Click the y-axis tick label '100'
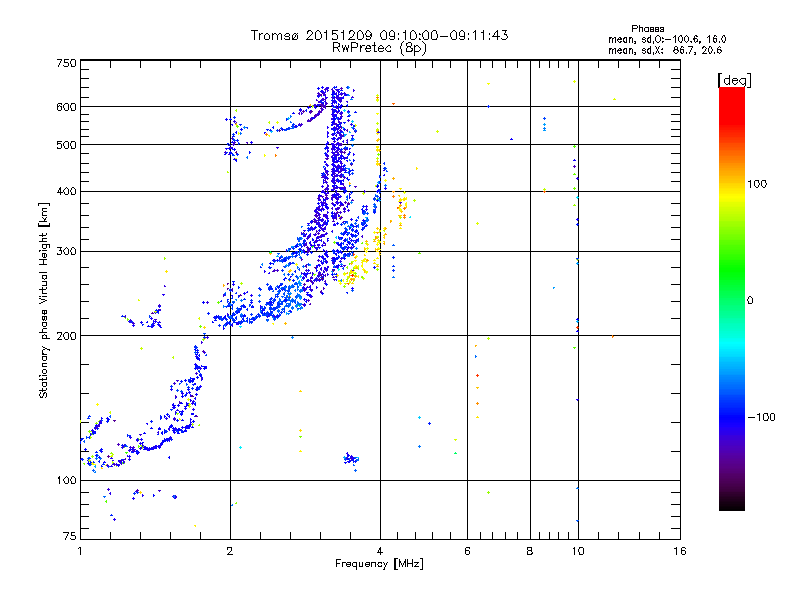The width and height of the screenshot is (800, 600). point(66,480)
